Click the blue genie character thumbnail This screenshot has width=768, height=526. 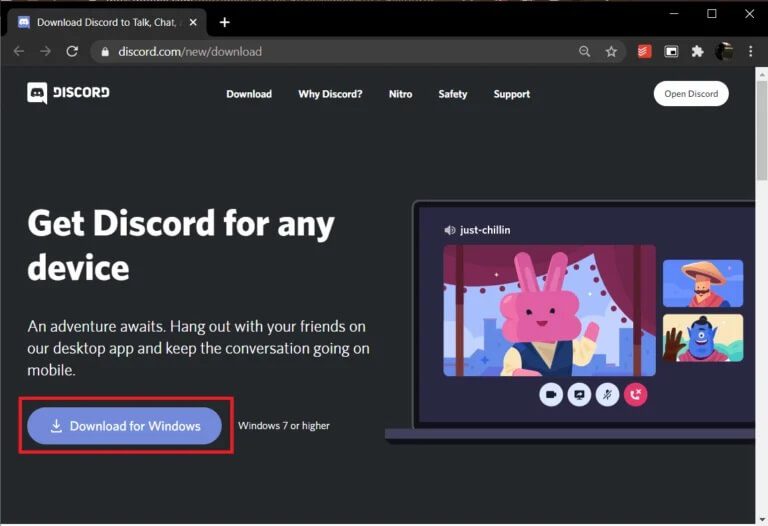(x=703, y=338)
